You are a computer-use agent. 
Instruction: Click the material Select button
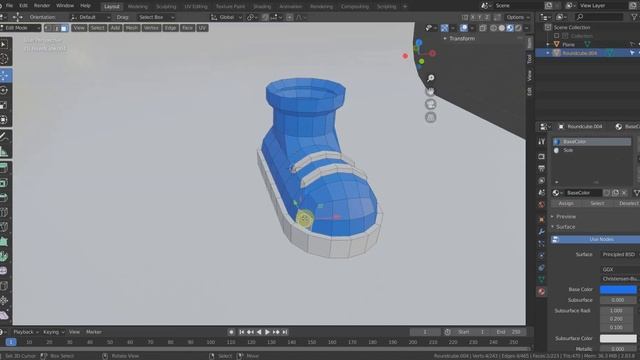click(x=597, y=203)
